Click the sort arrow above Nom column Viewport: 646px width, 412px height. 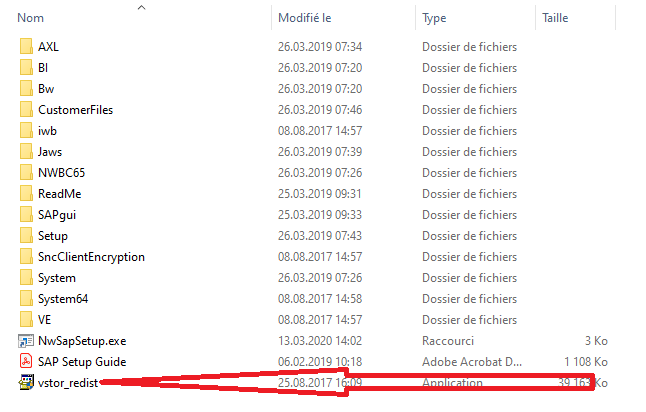(x=141, y=7)
